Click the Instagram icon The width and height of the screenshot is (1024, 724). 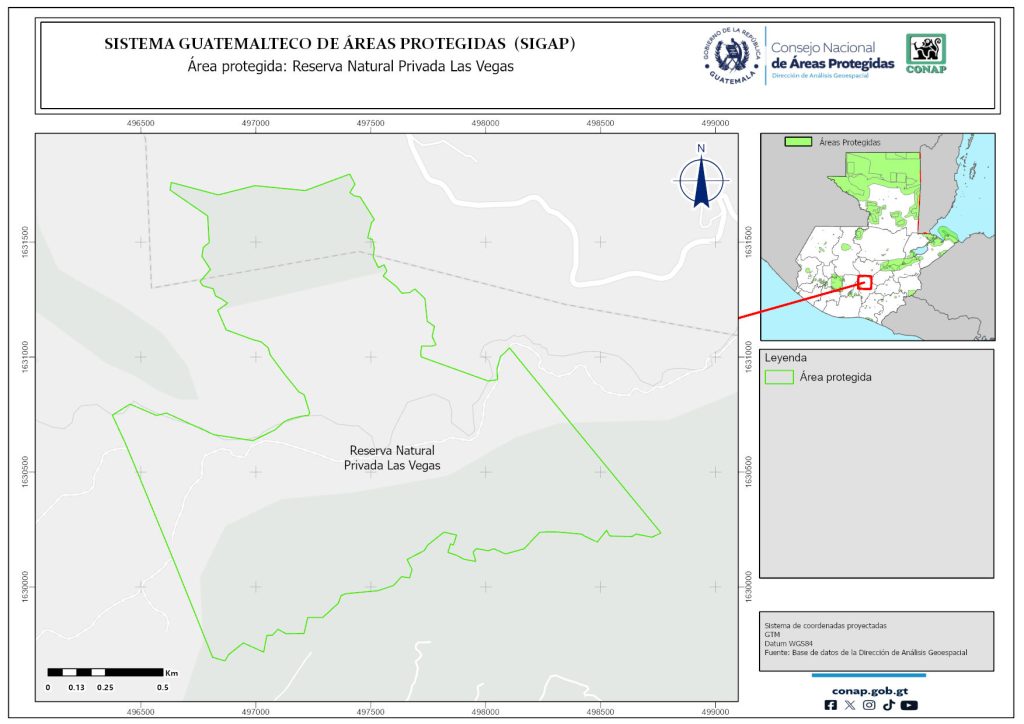click(869, 705)
